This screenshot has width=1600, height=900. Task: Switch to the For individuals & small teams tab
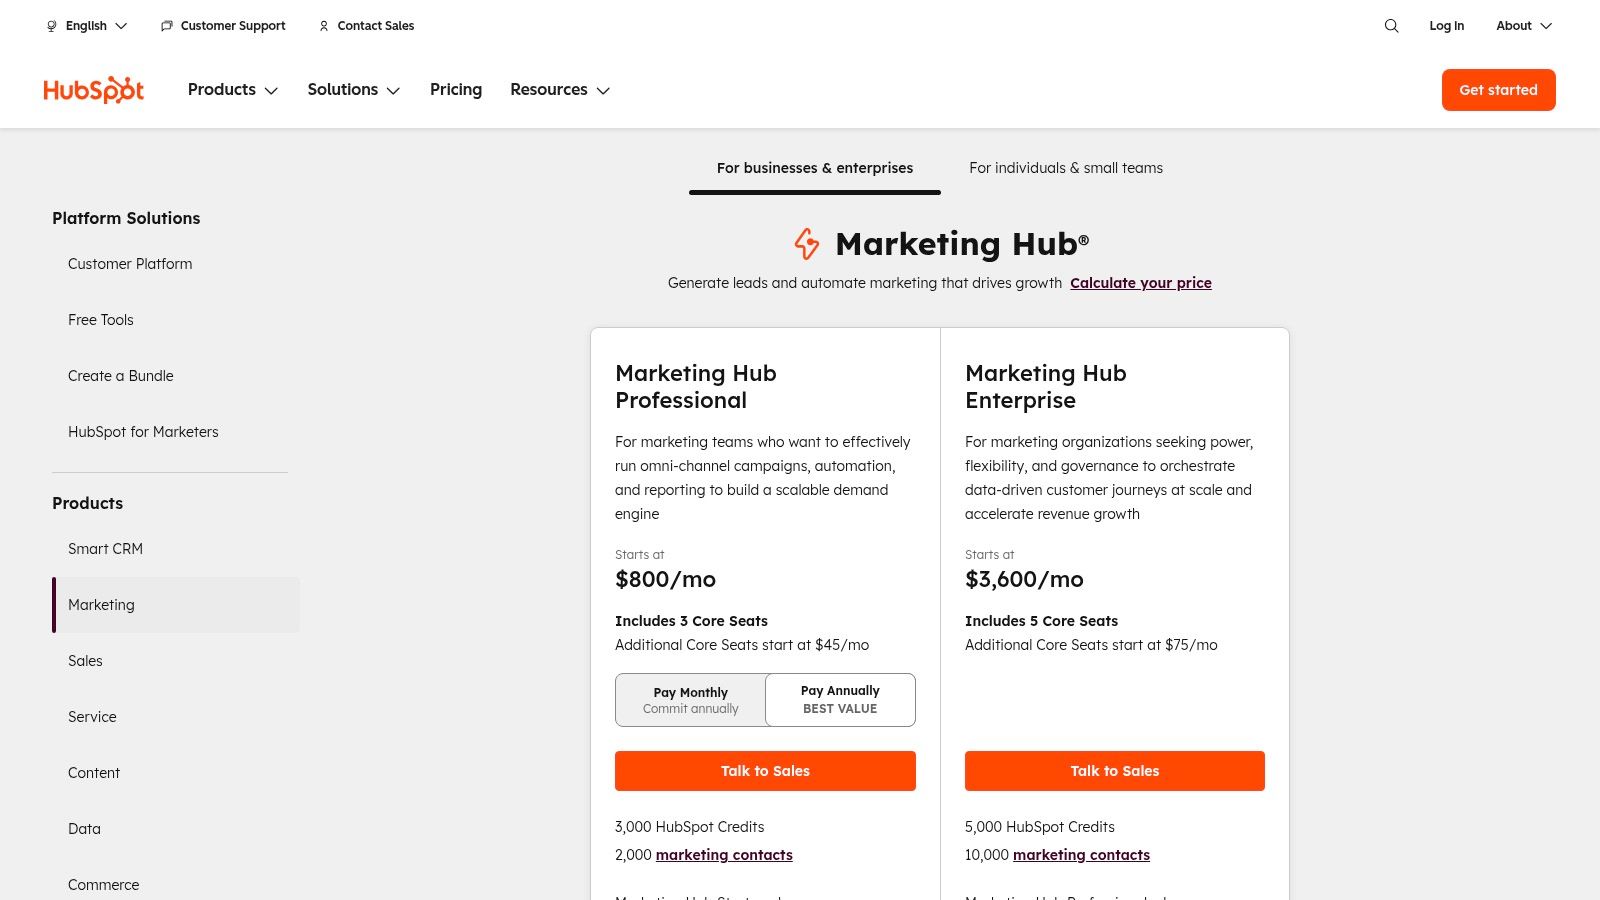click(1066, 168)
